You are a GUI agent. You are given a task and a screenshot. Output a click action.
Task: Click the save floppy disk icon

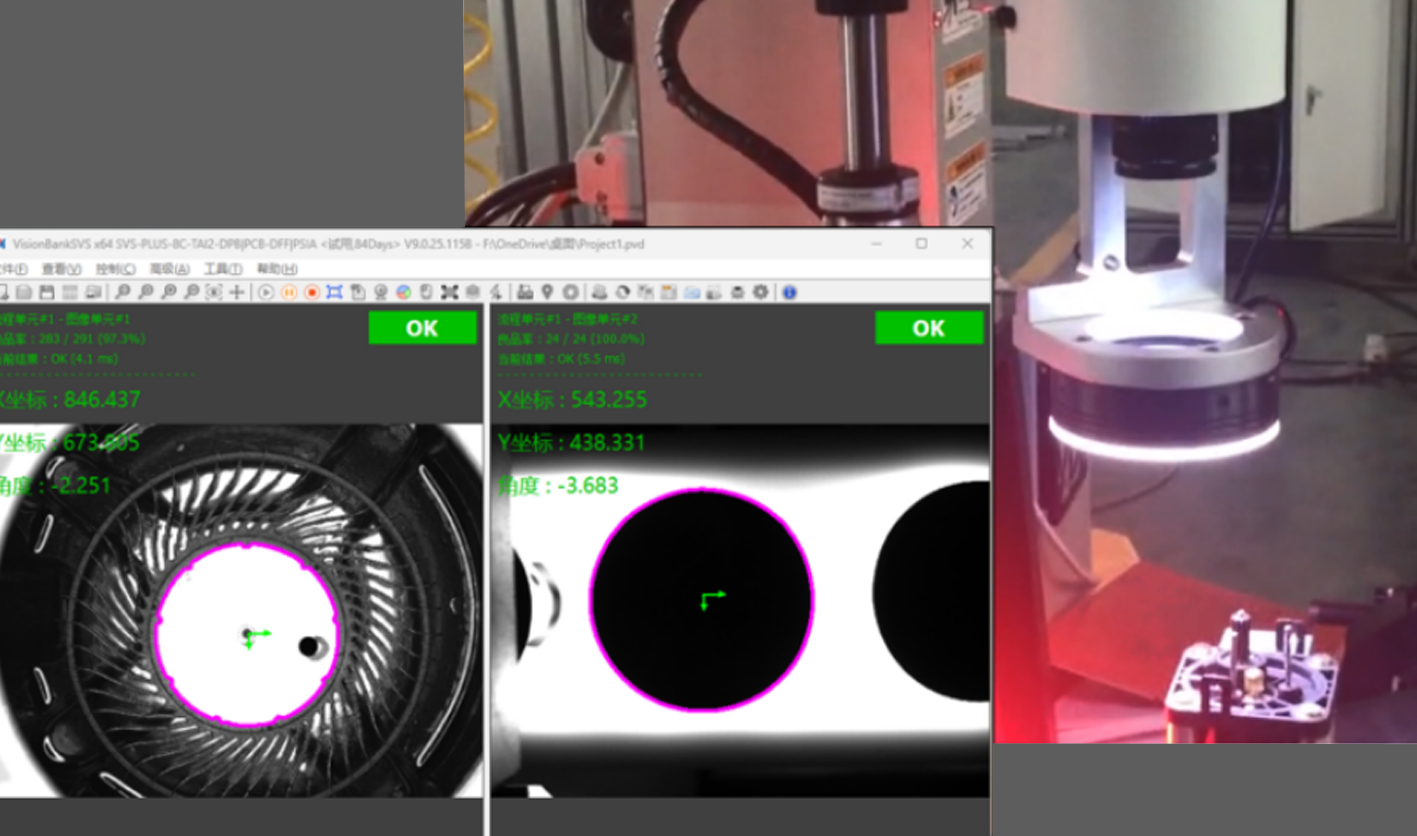click(x=46, y=292)
